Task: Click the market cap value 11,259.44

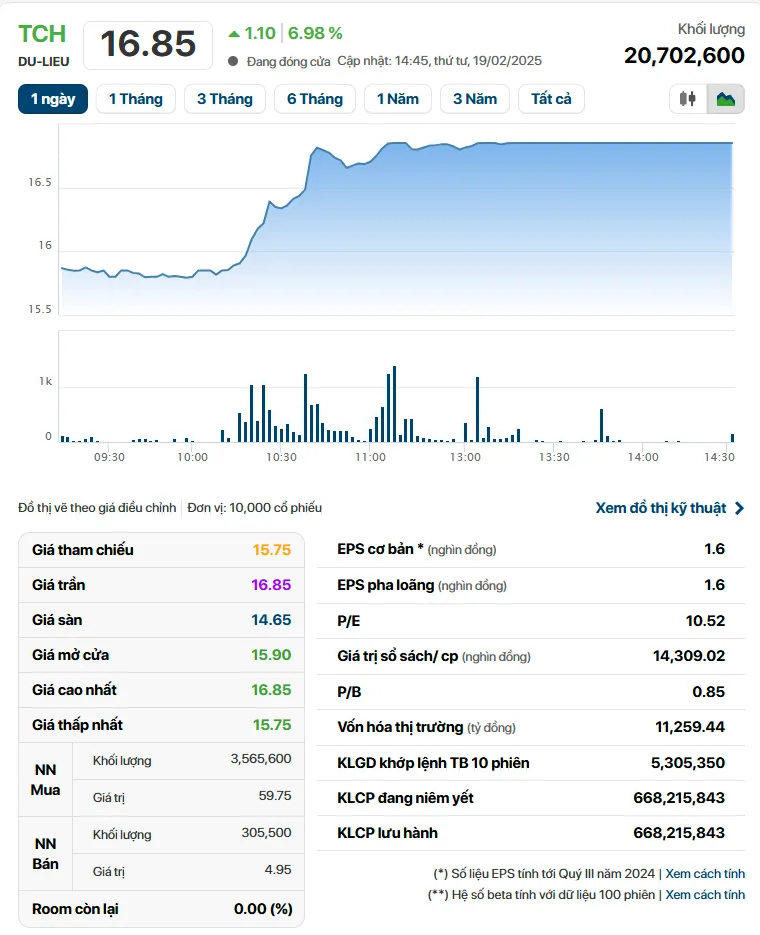Action: click(690, 727)
